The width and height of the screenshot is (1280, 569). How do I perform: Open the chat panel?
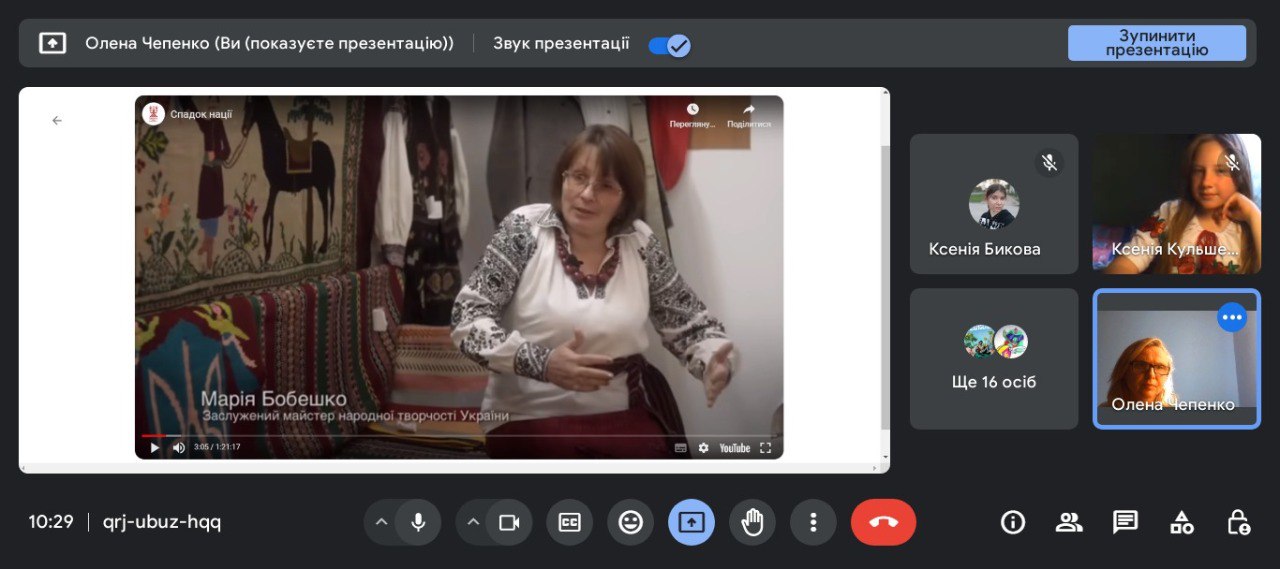[1125, 522]
